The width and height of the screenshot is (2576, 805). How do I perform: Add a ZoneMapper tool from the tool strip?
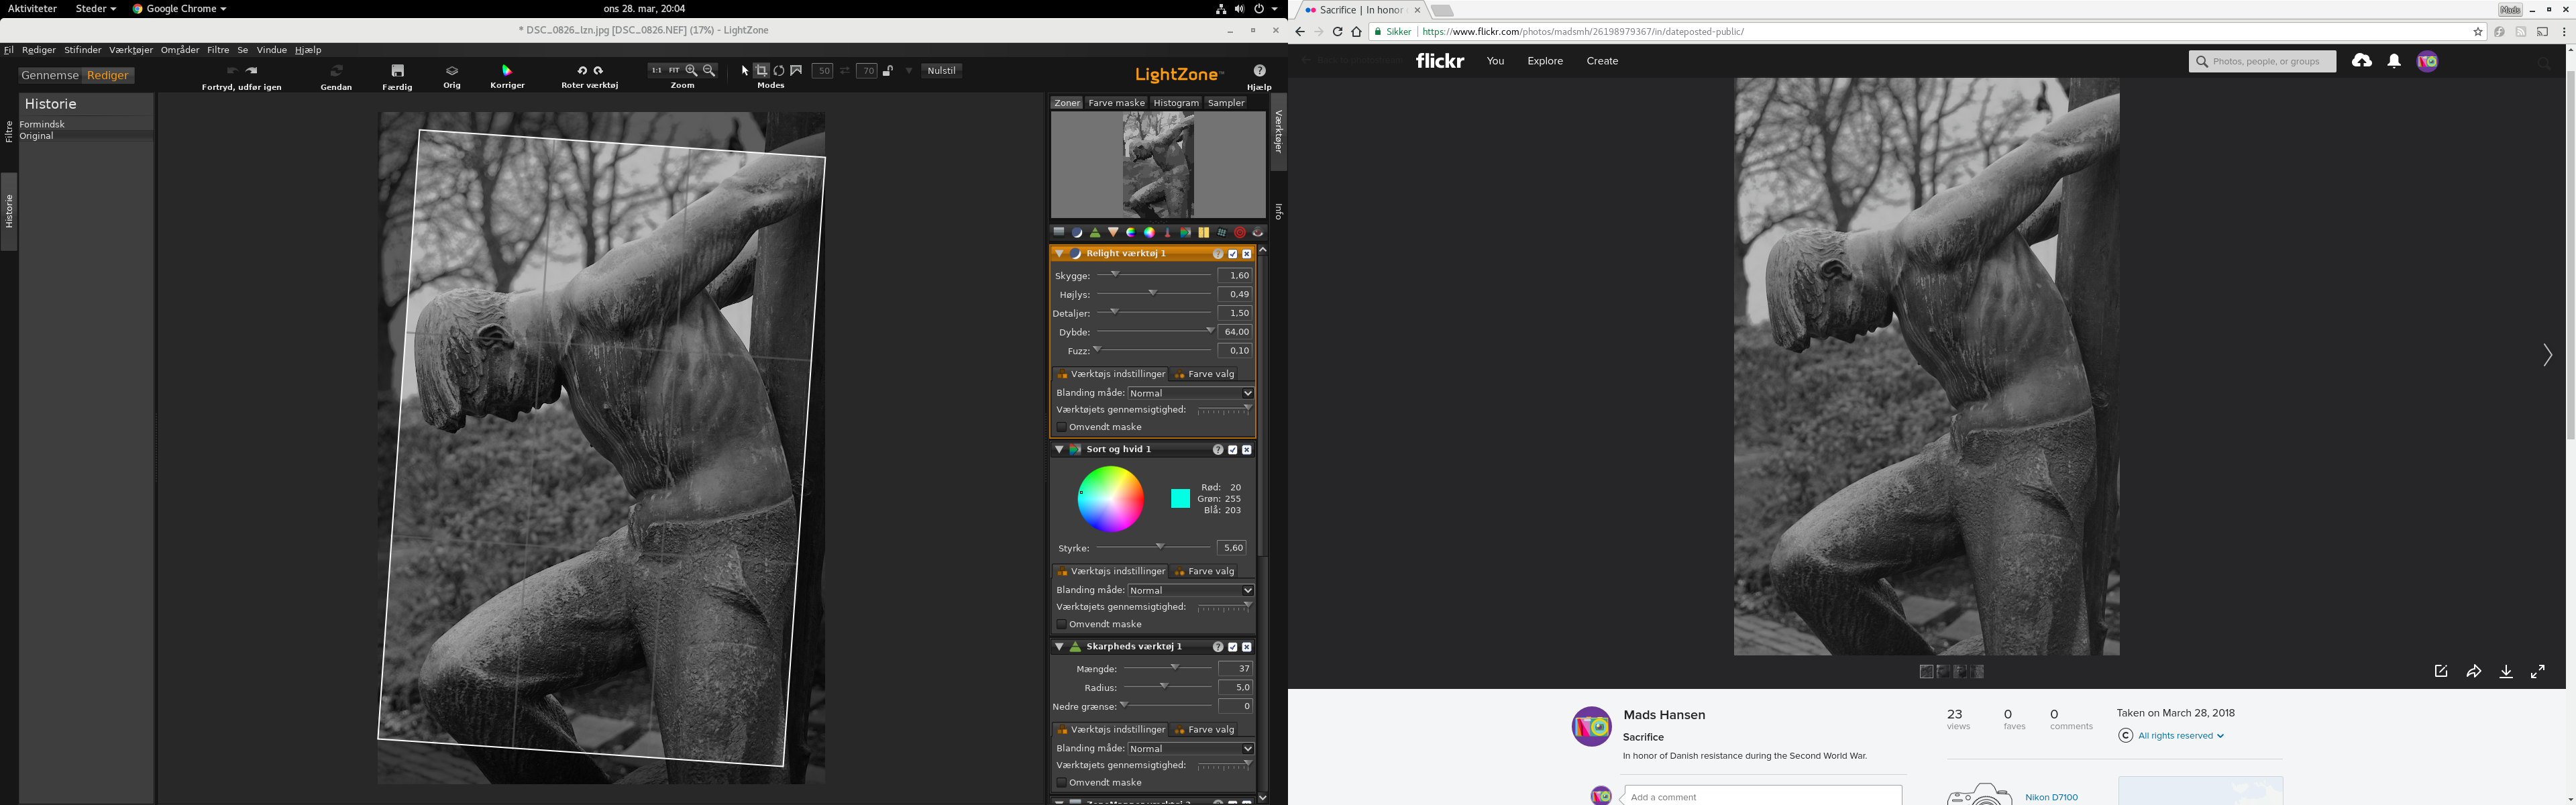[x=1059, y=232]
